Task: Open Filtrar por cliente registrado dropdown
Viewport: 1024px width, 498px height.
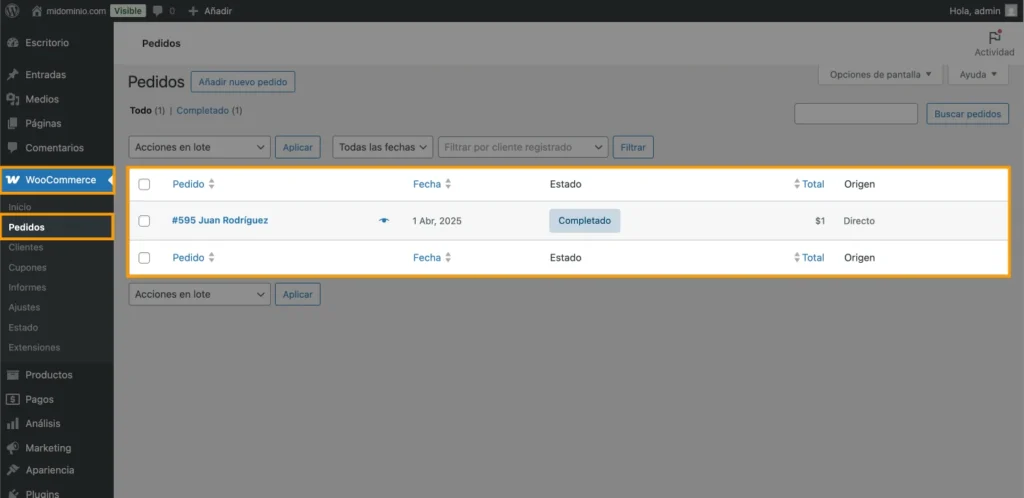Action: (523, 148)
